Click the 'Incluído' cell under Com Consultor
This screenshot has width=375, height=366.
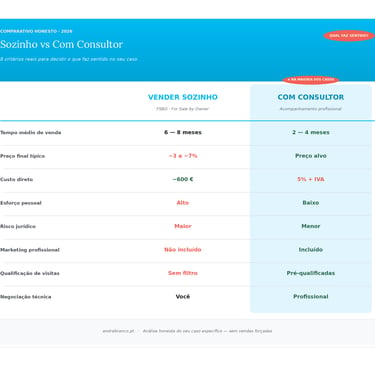311,250
